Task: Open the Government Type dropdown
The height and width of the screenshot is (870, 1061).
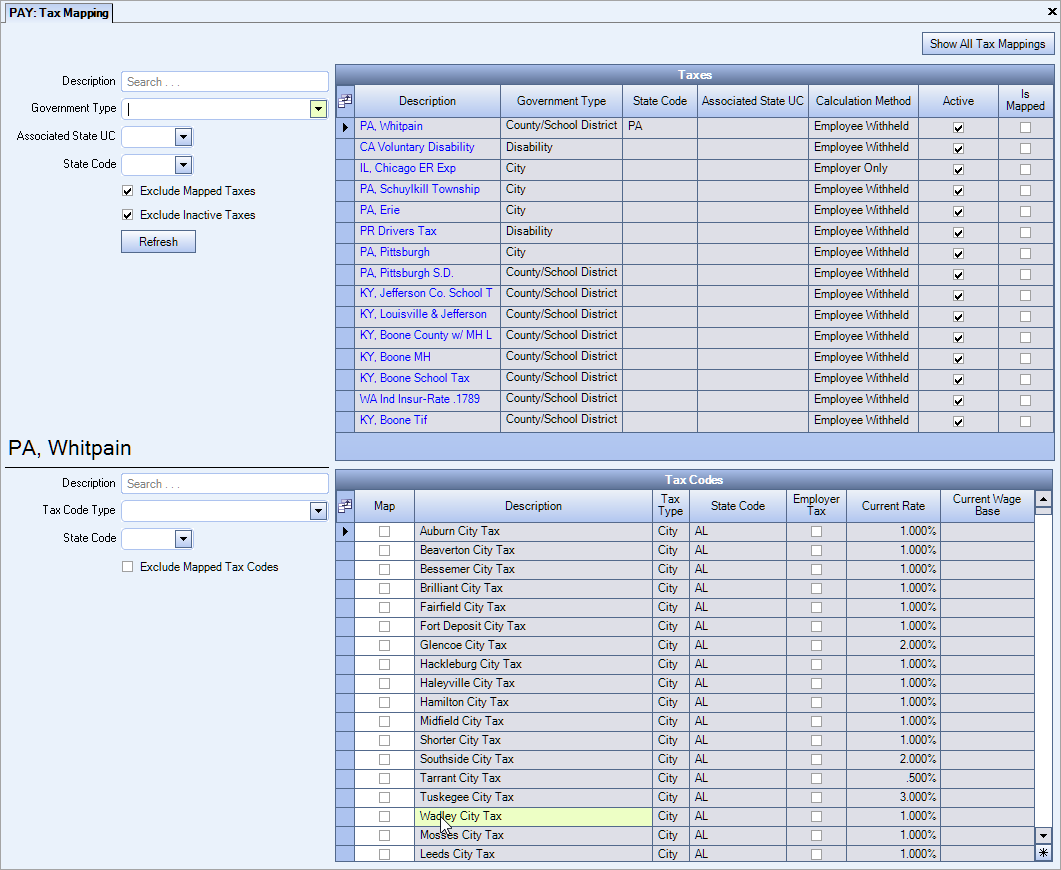Action: pyautogui.click(x=318, y=108)
